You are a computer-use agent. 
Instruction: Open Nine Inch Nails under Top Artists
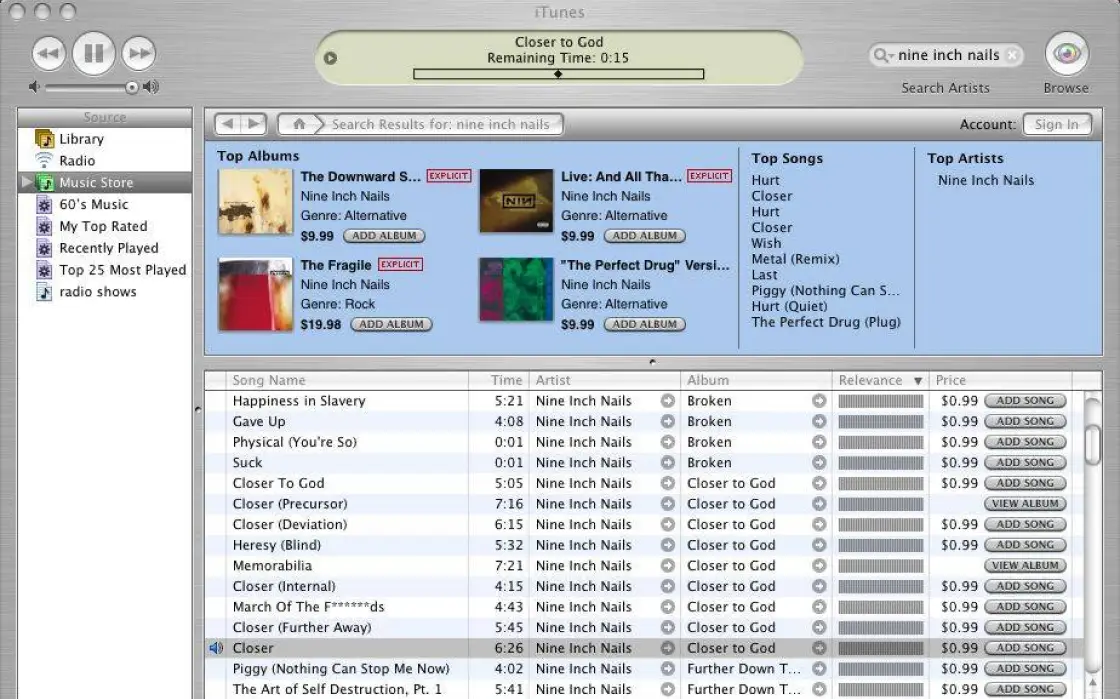pos(986,181)
